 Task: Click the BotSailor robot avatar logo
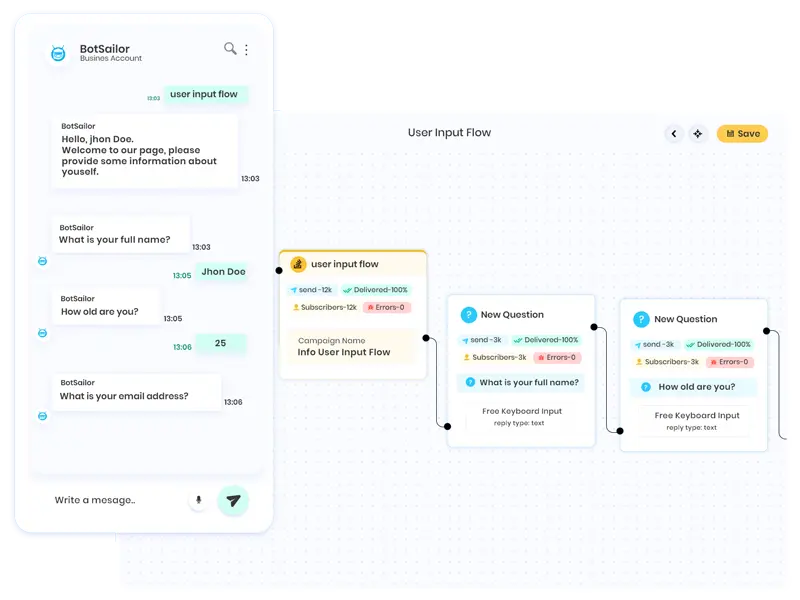pyautogui.click(x=59, y=53)
